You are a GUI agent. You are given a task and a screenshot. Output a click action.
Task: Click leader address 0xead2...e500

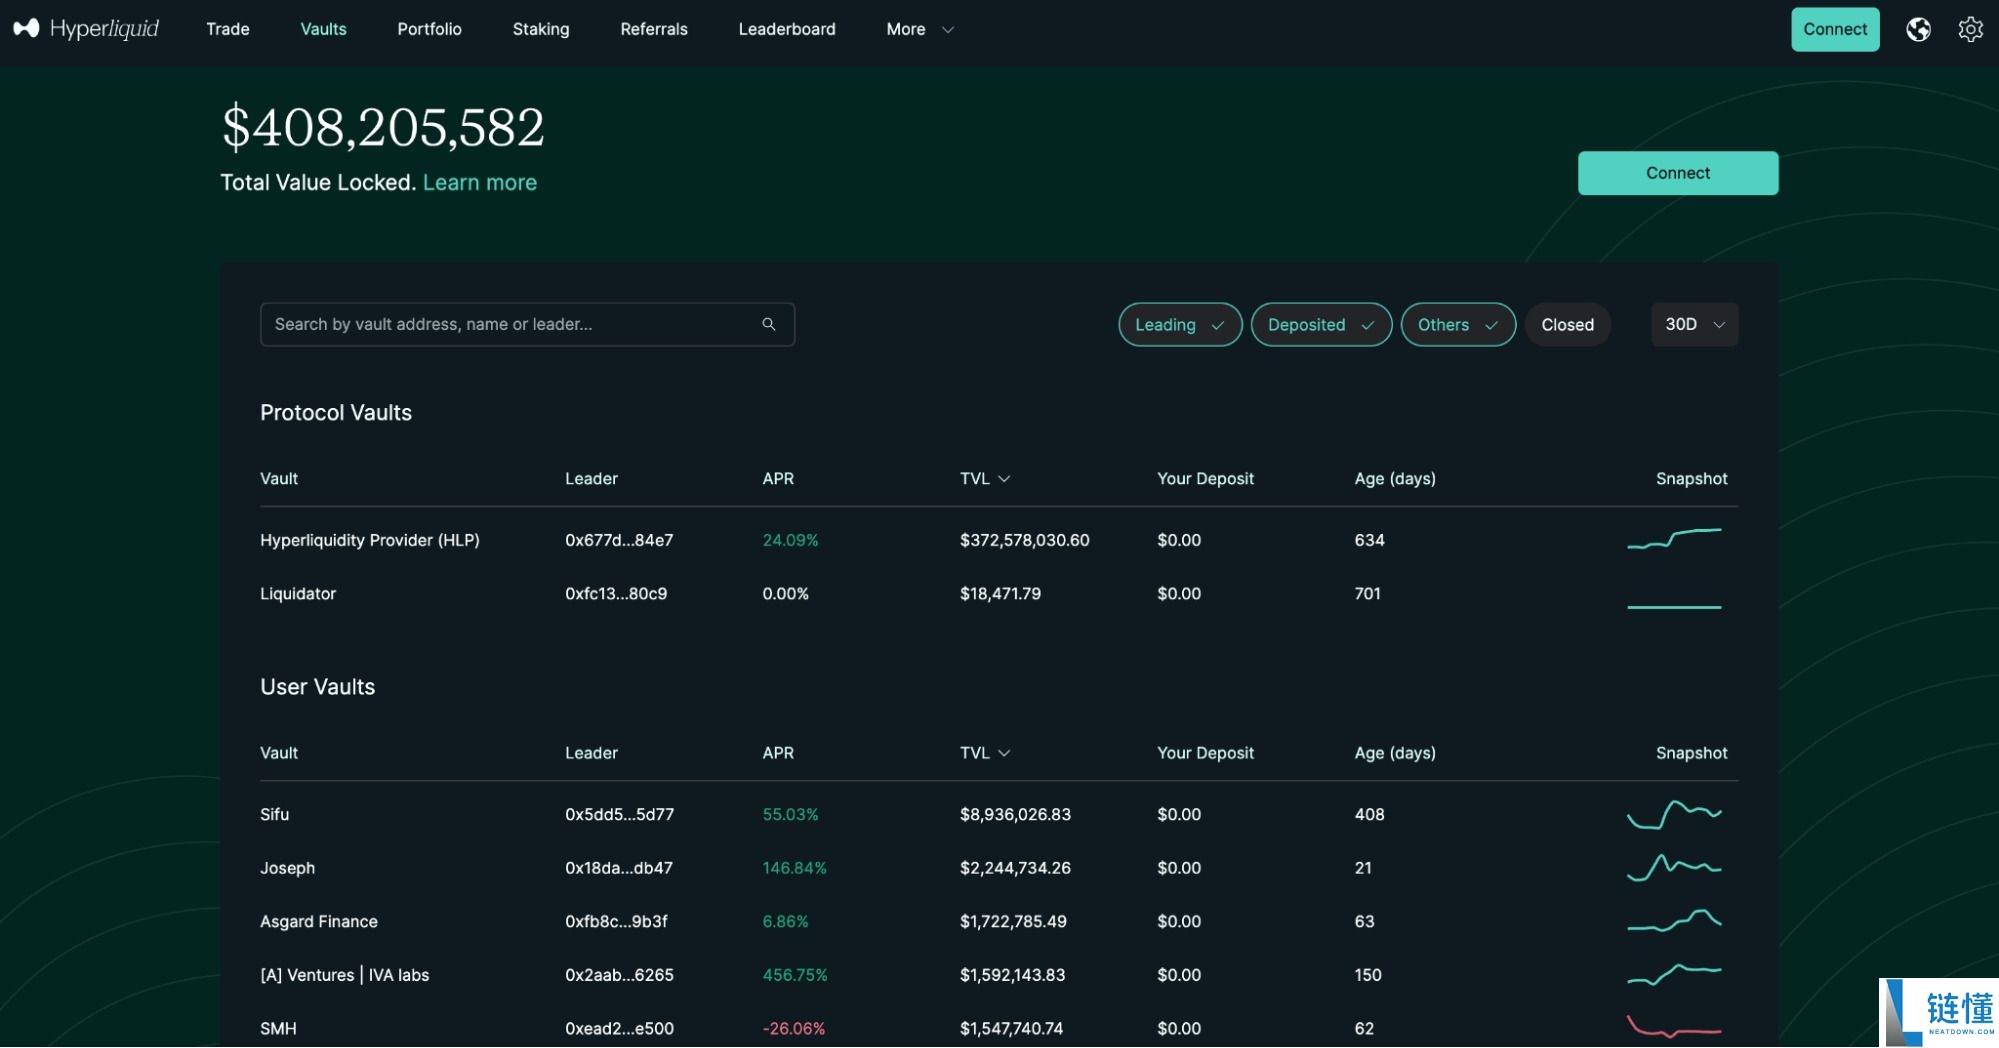click(x=620, y=1028)
